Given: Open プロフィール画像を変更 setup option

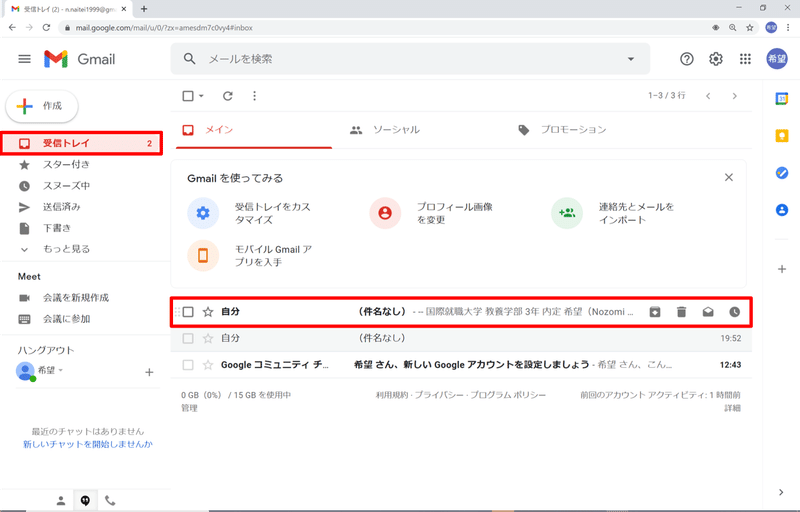Looking at the screenshot, I should coord(432,213).
